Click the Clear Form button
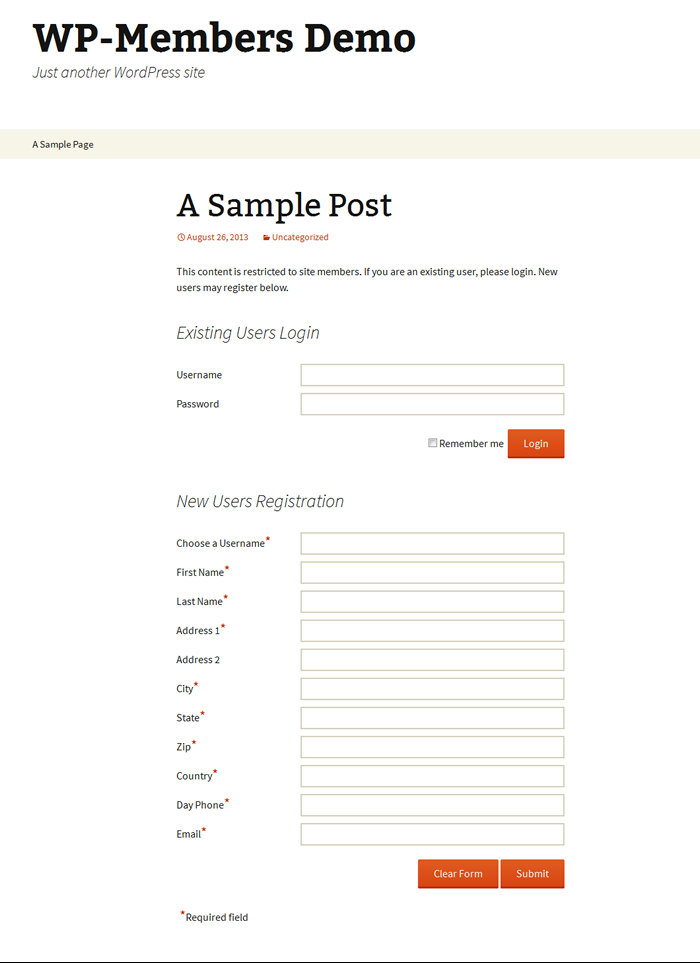The image size is (700, 963). pos(458,873)
